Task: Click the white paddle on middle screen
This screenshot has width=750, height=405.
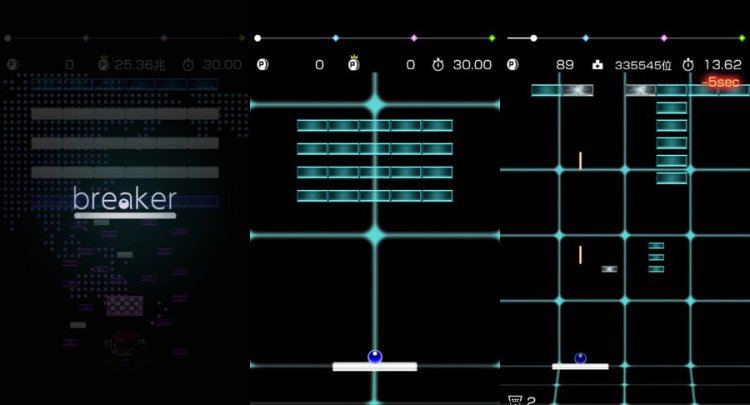Action: [375, 367]
